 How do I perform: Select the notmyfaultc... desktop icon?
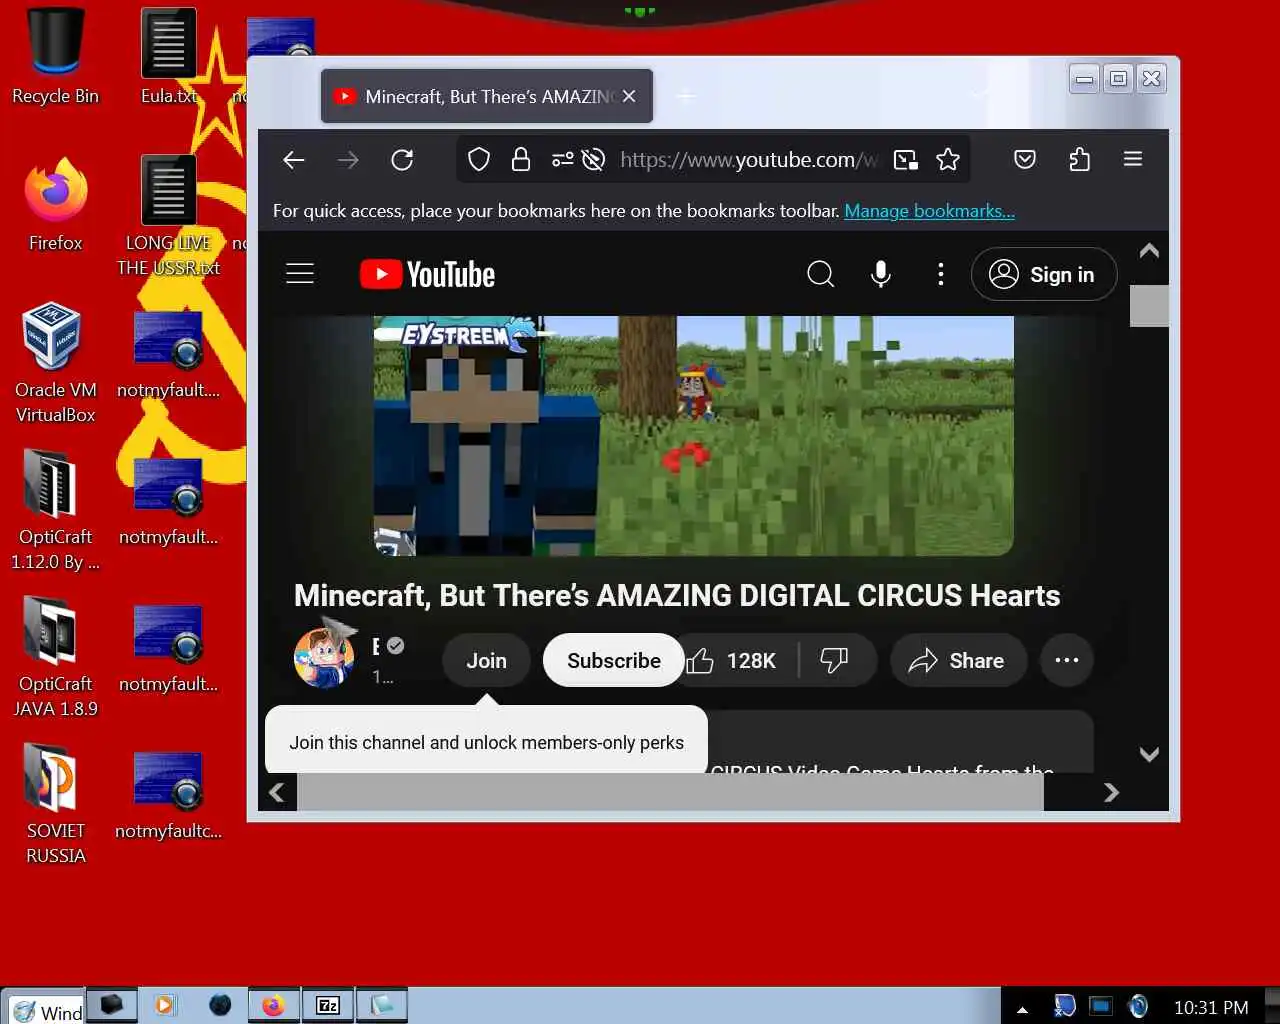[x=168, y=795]
